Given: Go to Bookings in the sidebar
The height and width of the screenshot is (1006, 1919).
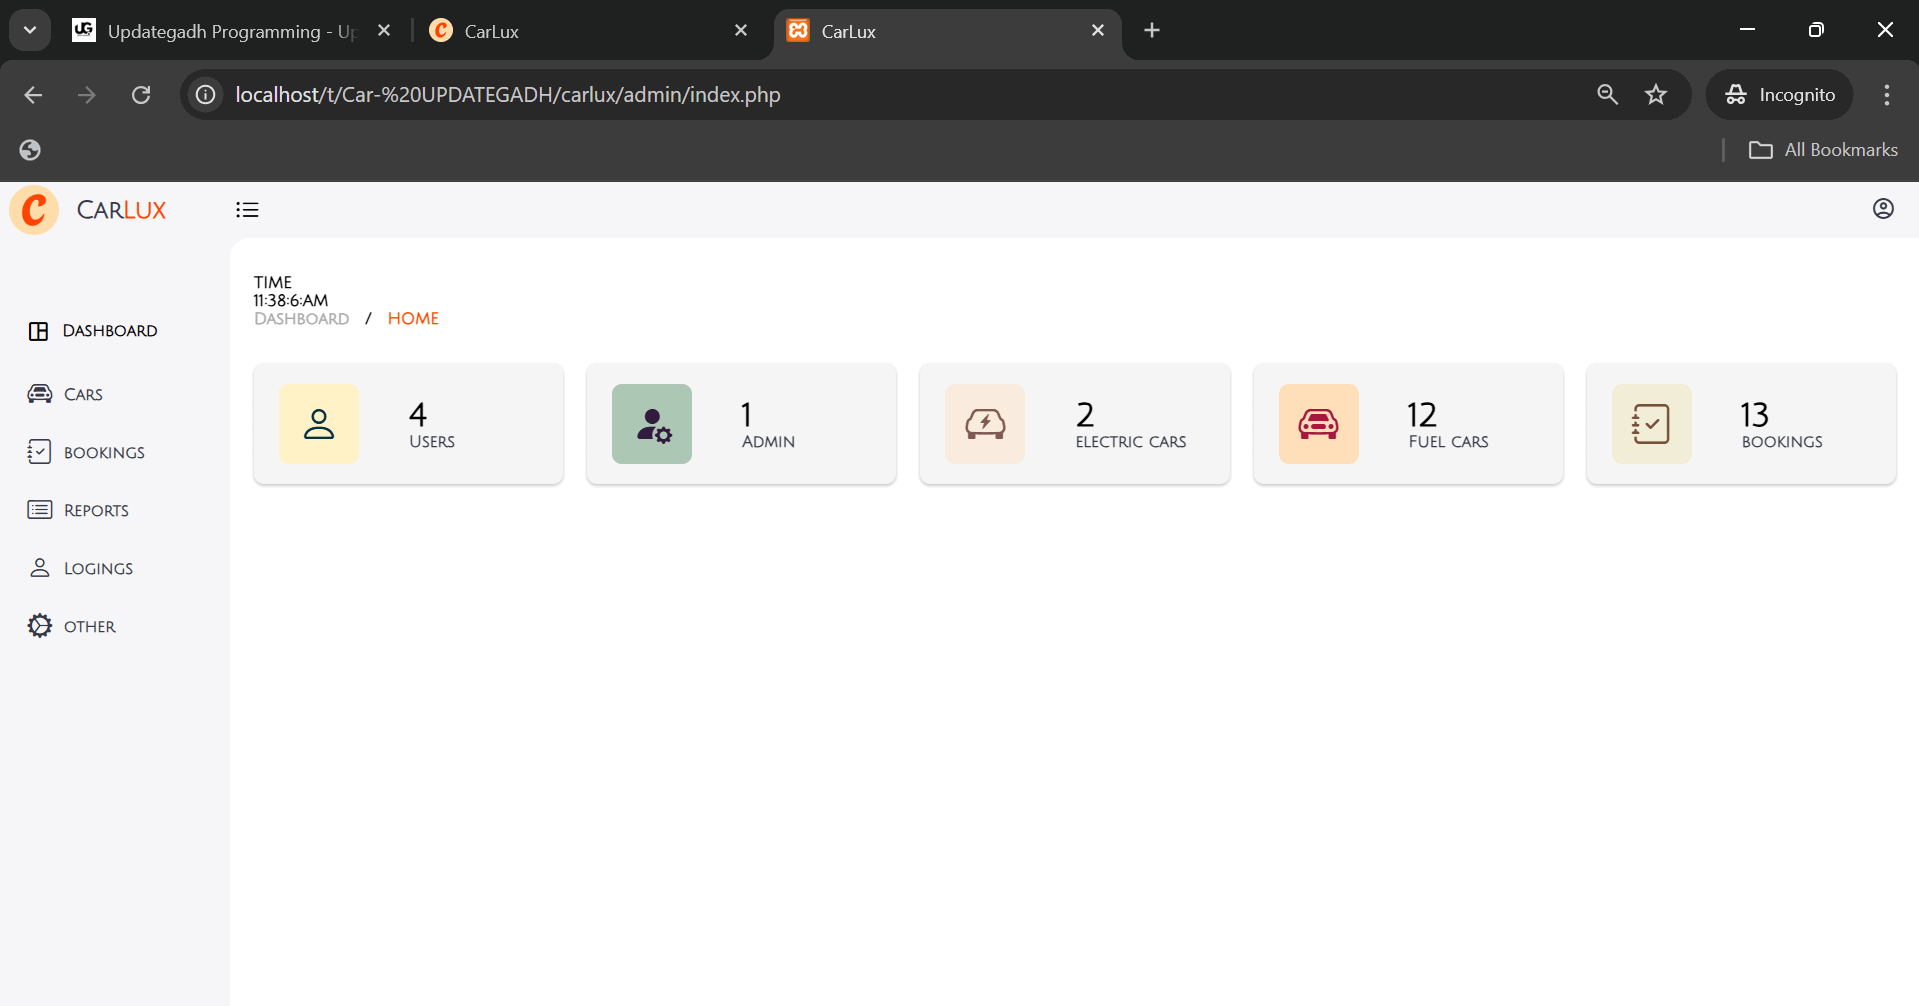Looking at the screenshot, I should point(104,453).
